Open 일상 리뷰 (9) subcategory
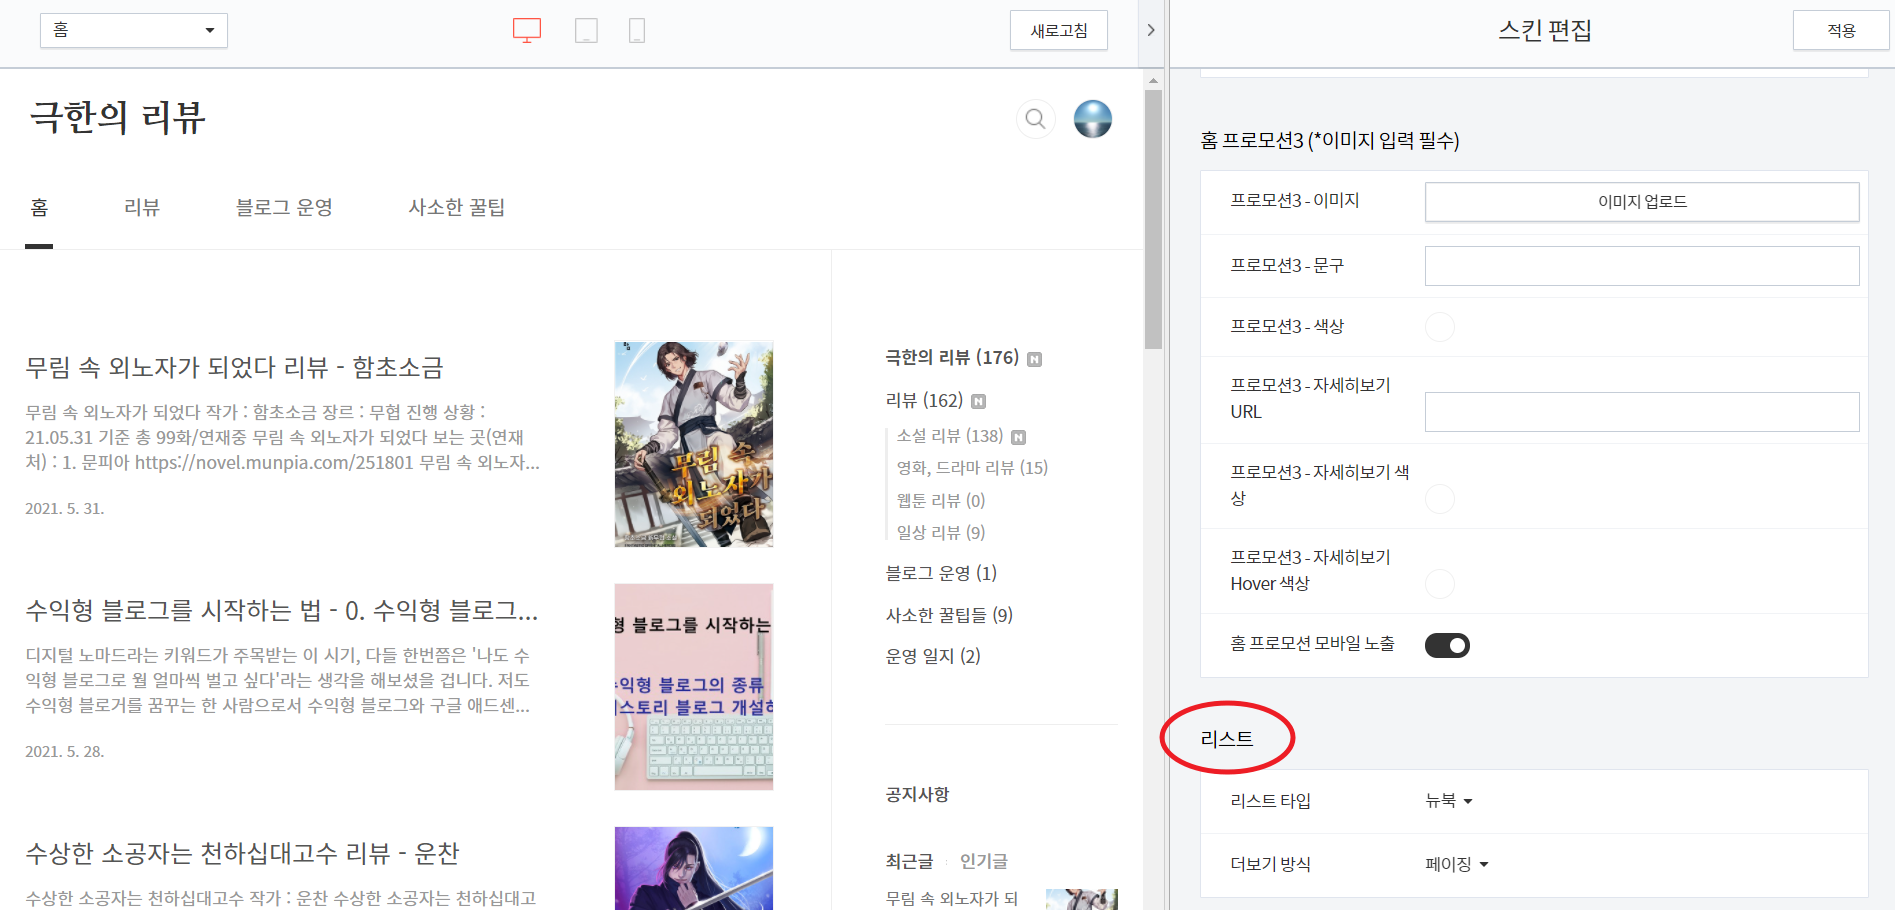 click(x=941, y=532)
